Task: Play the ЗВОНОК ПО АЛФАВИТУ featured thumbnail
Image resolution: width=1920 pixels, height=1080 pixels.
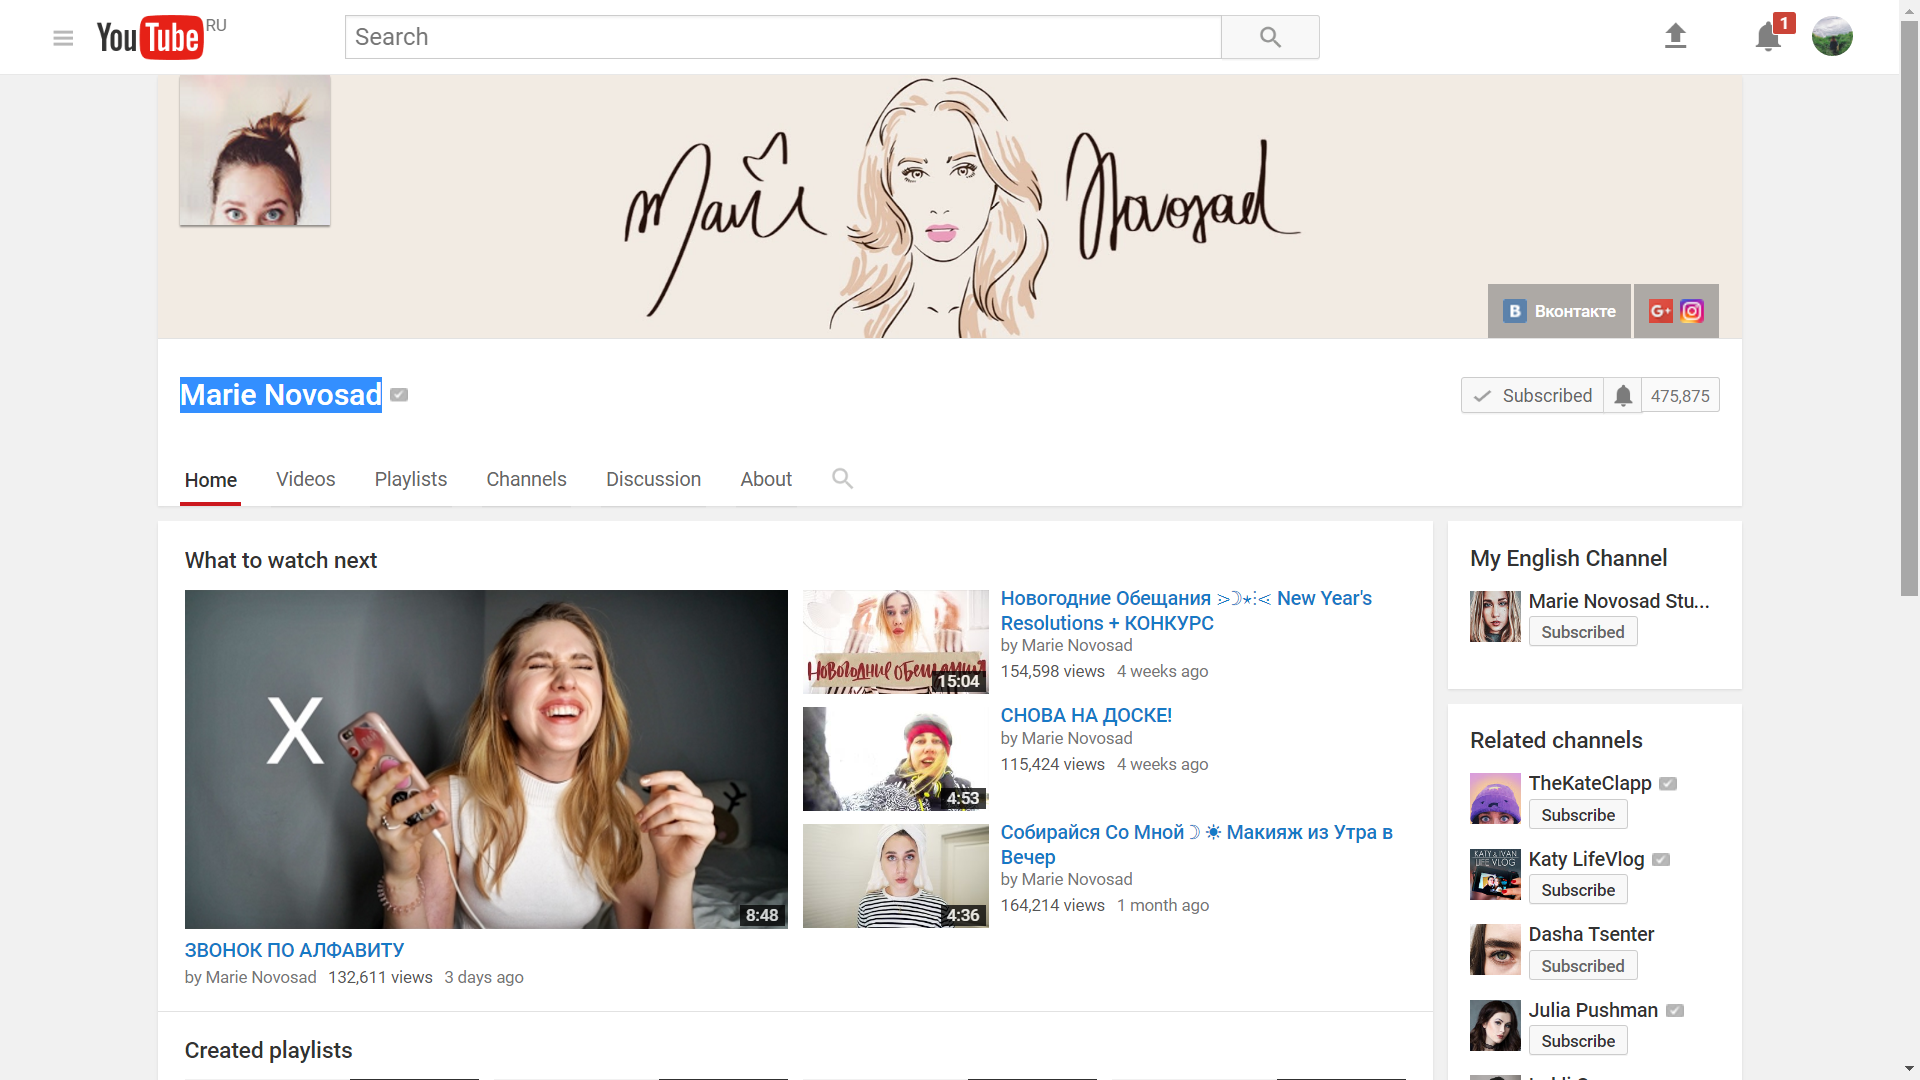Action: pyautogui.click(x=486, y=759)
